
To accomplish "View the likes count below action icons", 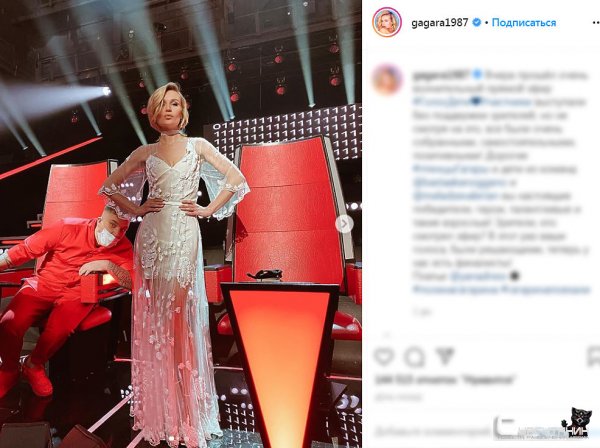I will 444,380.
